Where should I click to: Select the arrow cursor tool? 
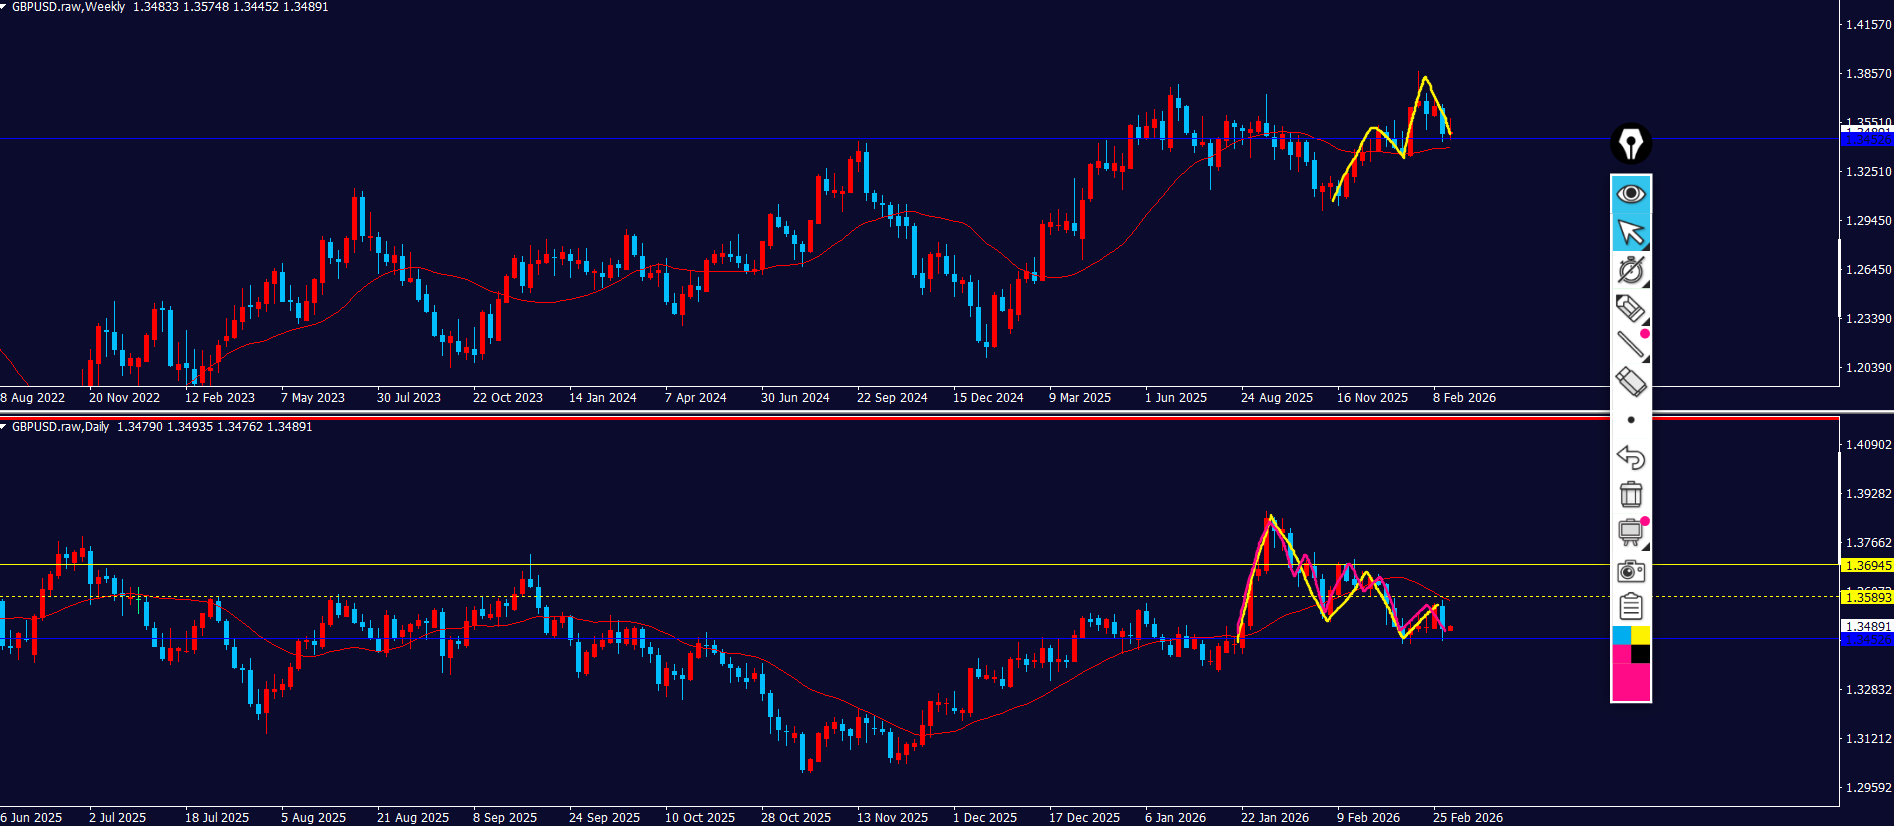point(1631,232)
